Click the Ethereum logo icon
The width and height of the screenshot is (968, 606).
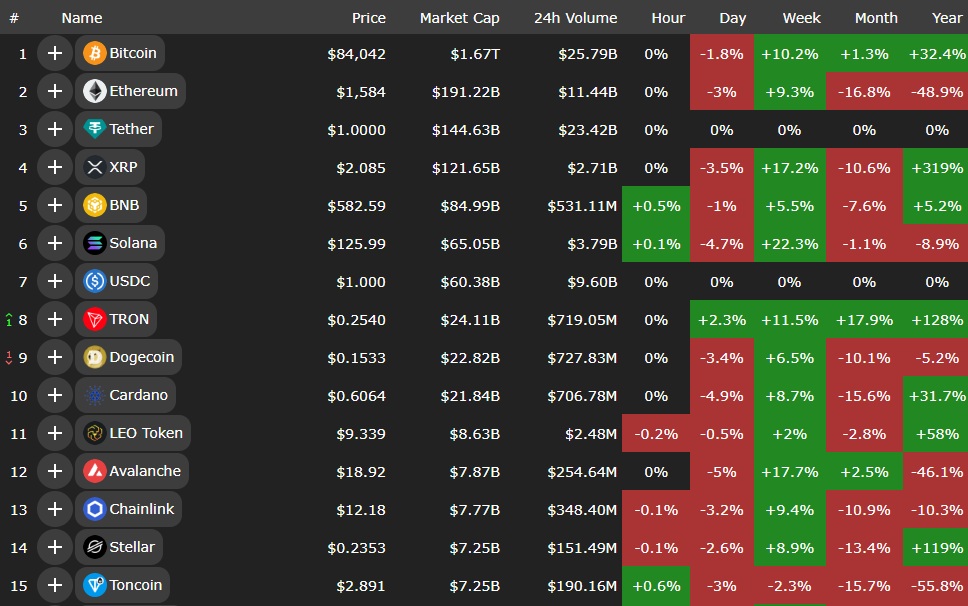tap(95, 91)
